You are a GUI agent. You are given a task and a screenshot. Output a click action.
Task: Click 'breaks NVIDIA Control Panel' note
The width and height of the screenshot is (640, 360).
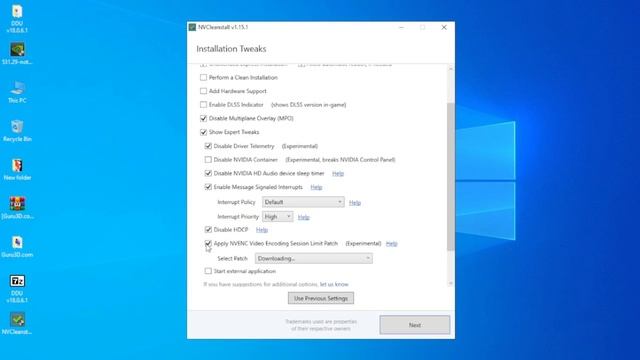point(358,160)
